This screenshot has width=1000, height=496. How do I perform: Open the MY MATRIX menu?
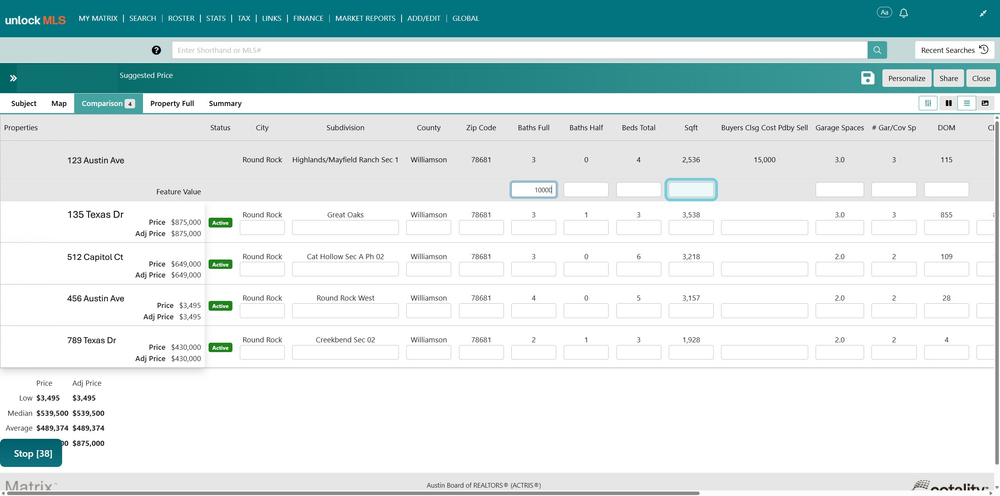(98, 18)
